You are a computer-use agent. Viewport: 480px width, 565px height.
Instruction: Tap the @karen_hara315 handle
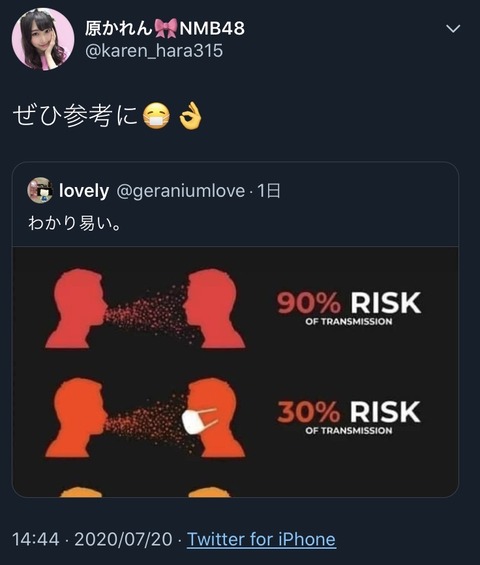click(154, 50)
